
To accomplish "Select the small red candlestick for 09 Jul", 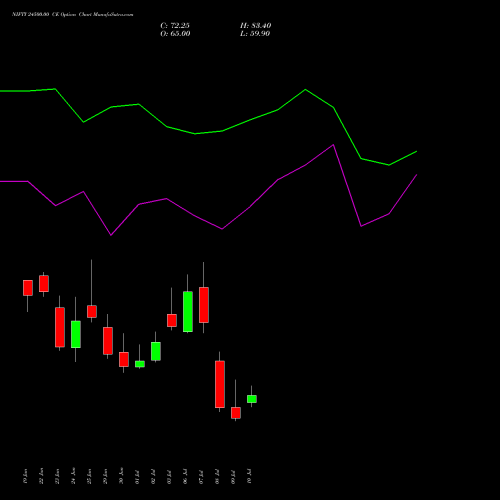I will click(236, 413).
